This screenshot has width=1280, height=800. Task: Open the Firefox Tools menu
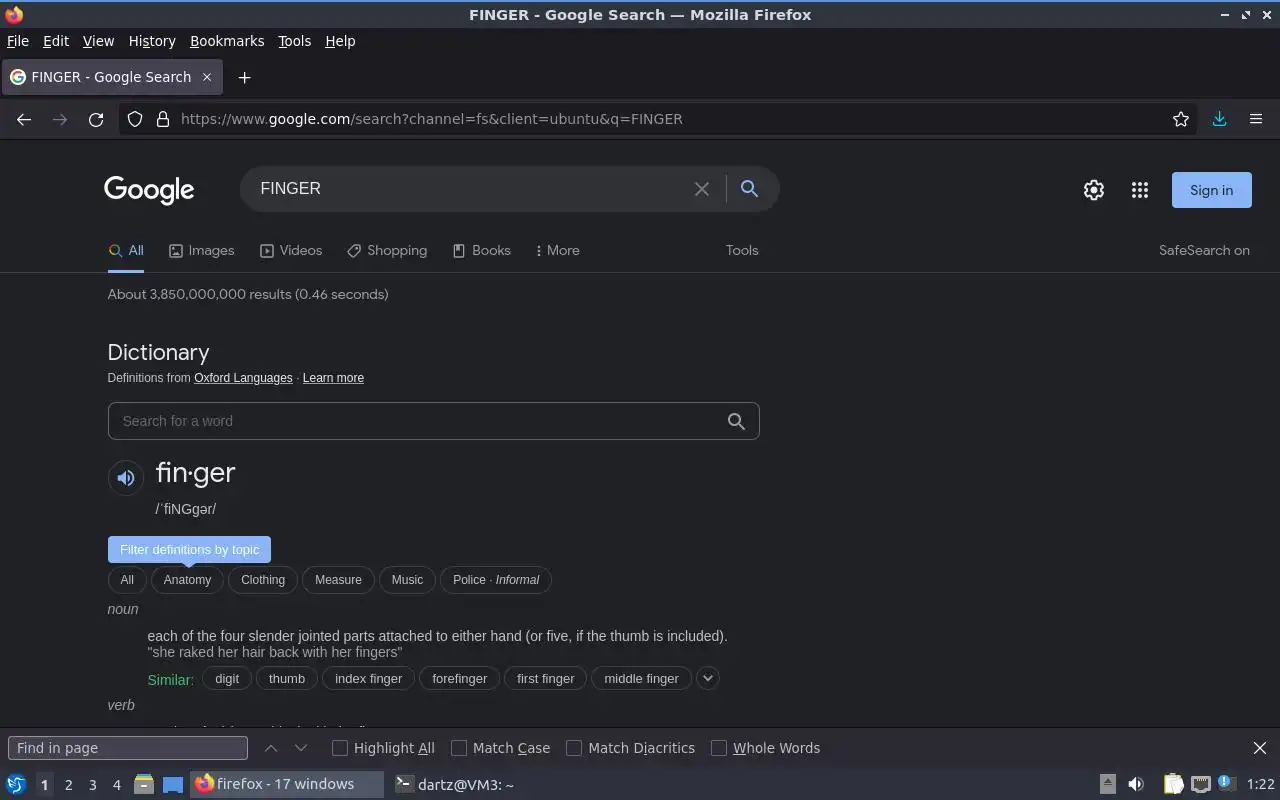point(294,41)
